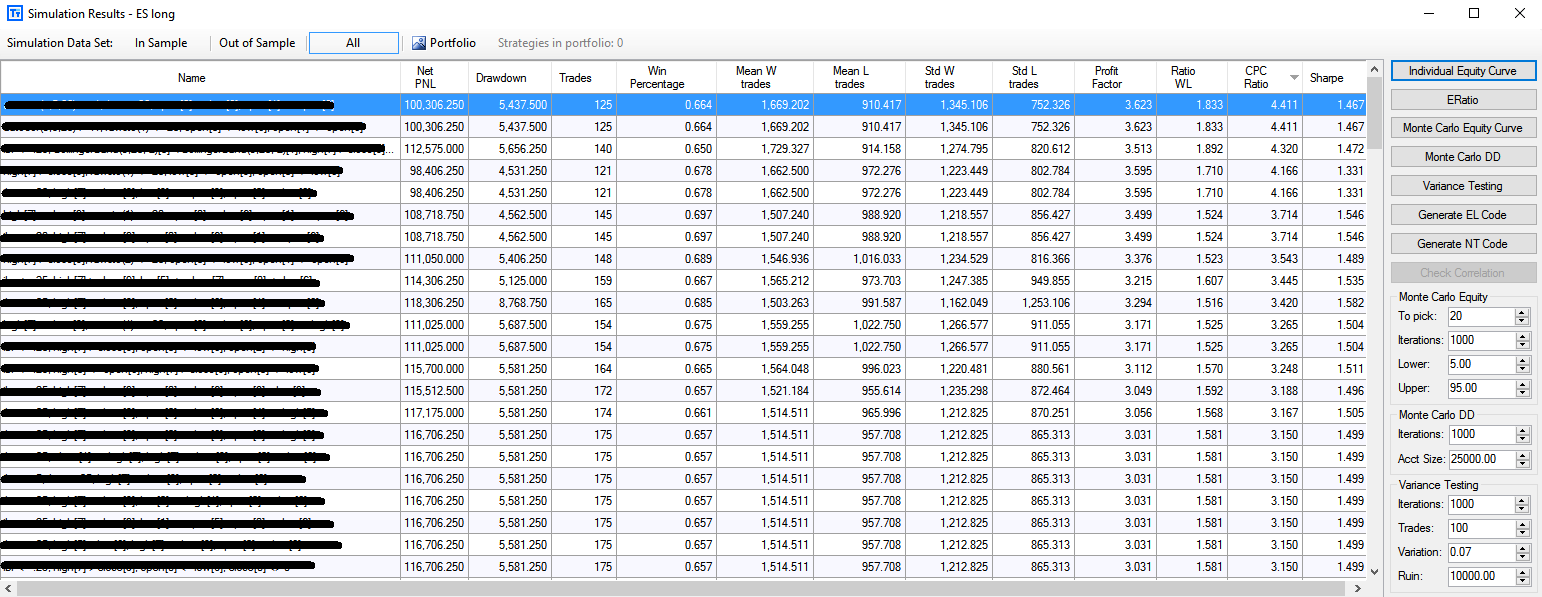1542x597 pixels.
Task: Increase the Lower value with up arrow
Action: [1523, 360]
